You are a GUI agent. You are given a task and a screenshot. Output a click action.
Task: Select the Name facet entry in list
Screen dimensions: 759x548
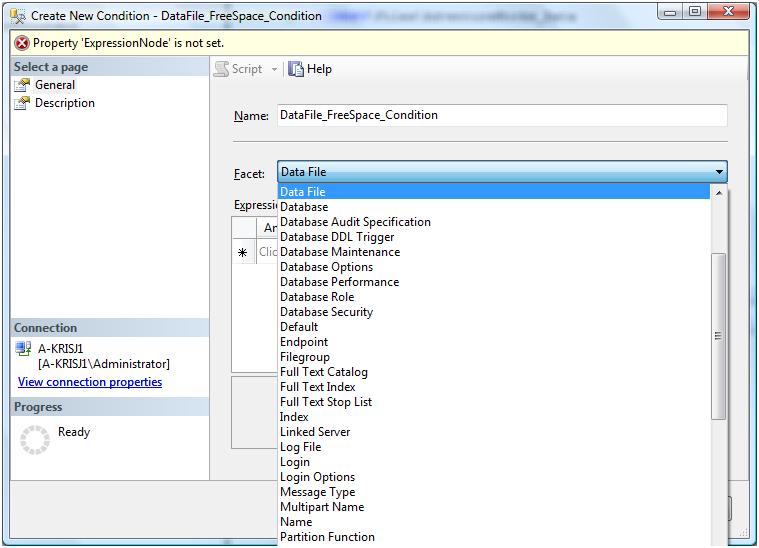click(x=494, y=522)
